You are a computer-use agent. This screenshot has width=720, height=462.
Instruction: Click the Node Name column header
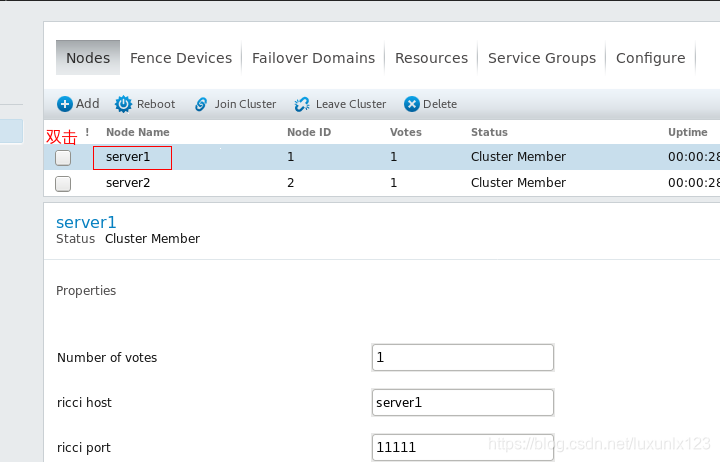(138, 132)
